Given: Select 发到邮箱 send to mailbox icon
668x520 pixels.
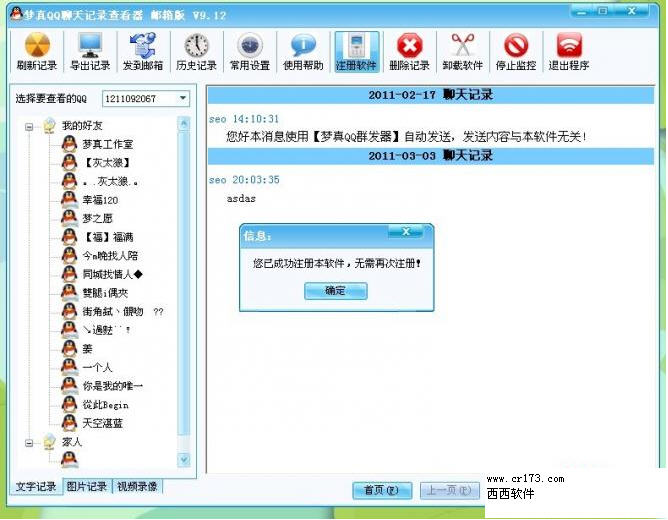Looking at the screenshot, I should click(143, 52).
